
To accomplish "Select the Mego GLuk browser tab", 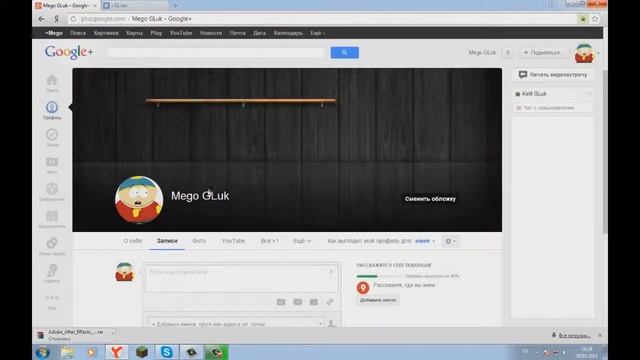I will click(65, 6).
